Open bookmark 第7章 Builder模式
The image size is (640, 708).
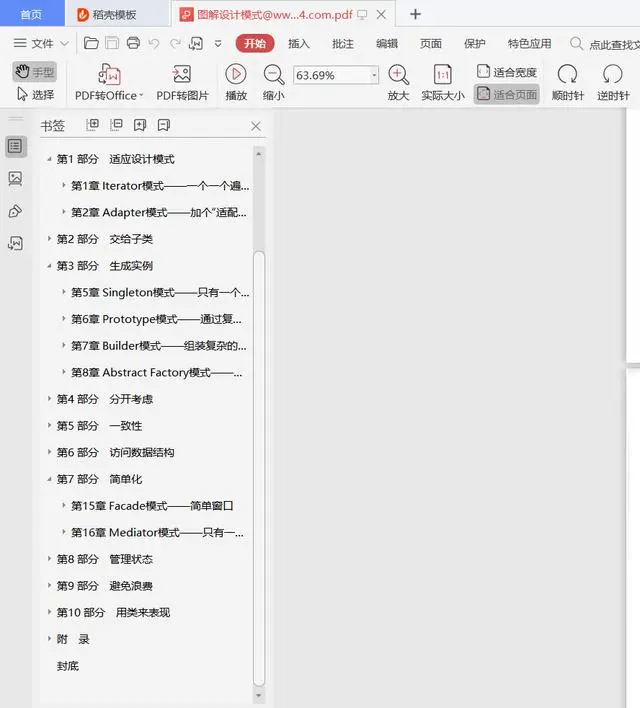[159, 345]
